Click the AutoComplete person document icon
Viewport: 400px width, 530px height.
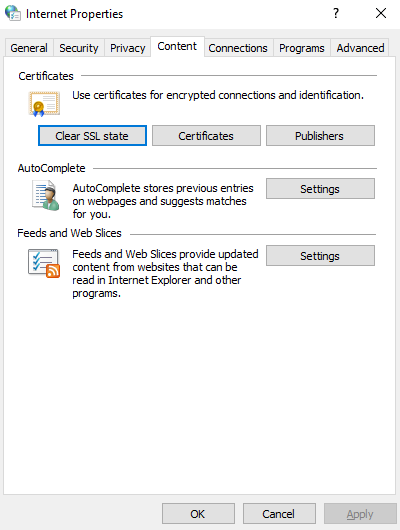[46, 195]
